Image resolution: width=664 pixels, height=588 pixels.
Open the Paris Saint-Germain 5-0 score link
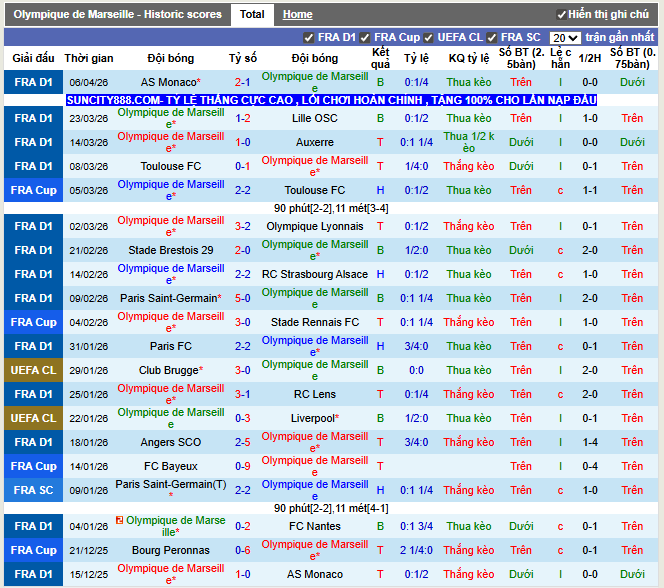[243, 298]
